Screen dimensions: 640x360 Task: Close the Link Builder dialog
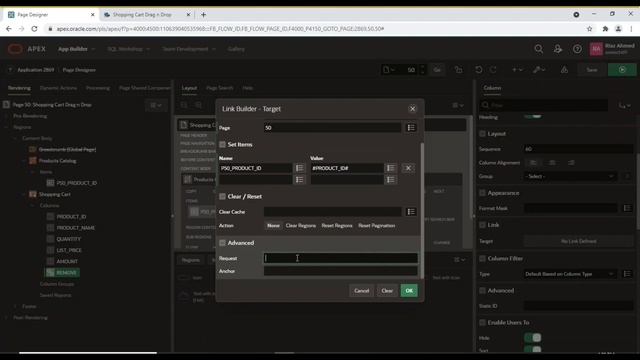(412, 109)
